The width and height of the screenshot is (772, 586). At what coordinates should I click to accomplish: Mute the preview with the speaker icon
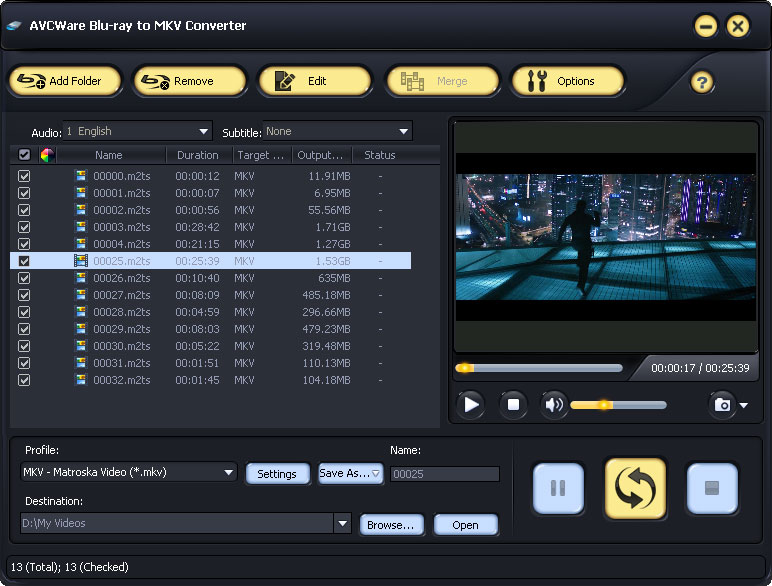[x=554, y=405]
